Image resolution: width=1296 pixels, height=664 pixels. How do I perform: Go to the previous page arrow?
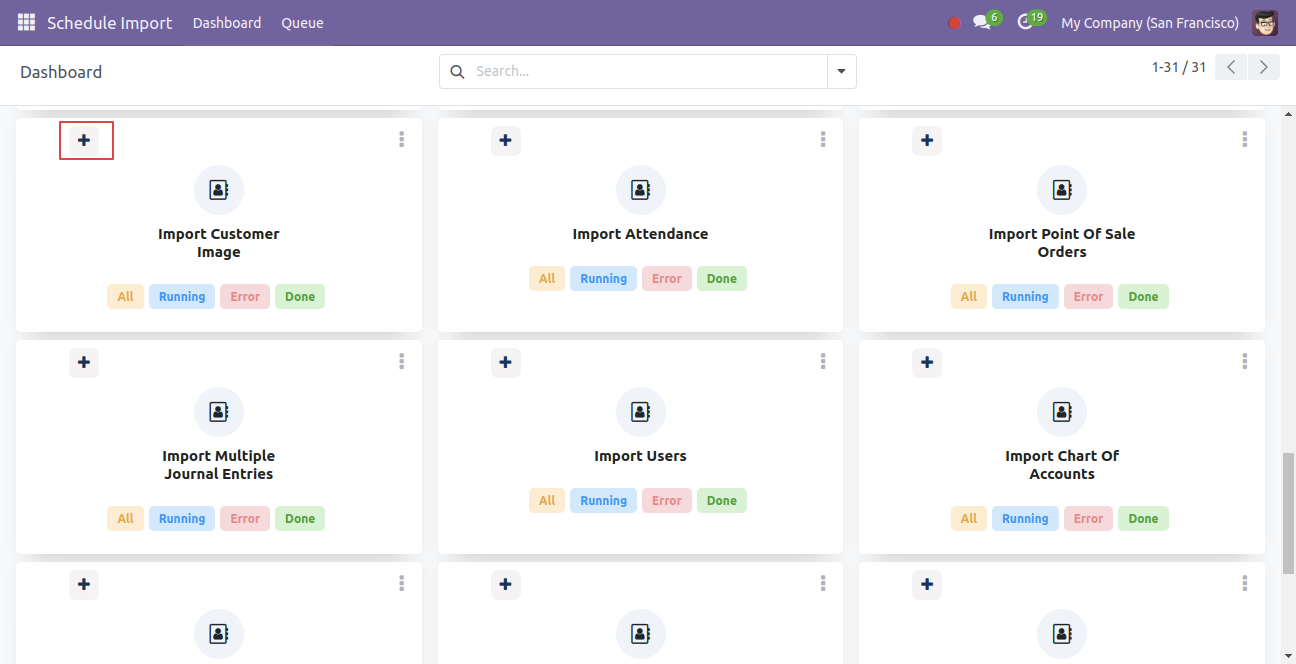coord(1232,67)
